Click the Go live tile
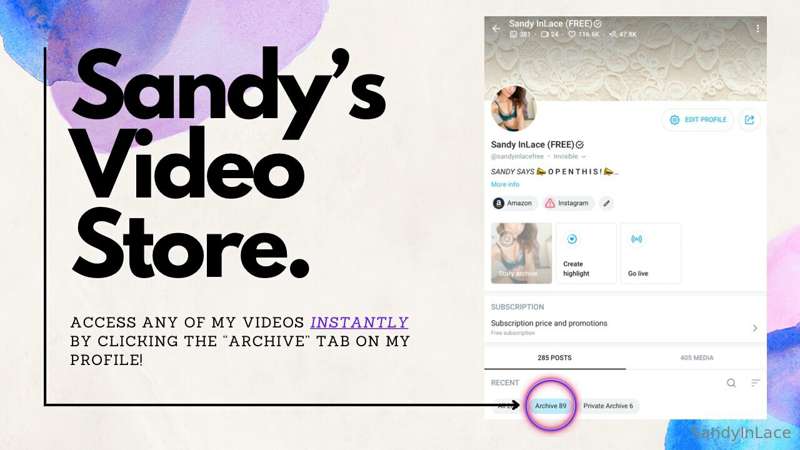This screenshot has width=800, height=450. coord(651,253)
